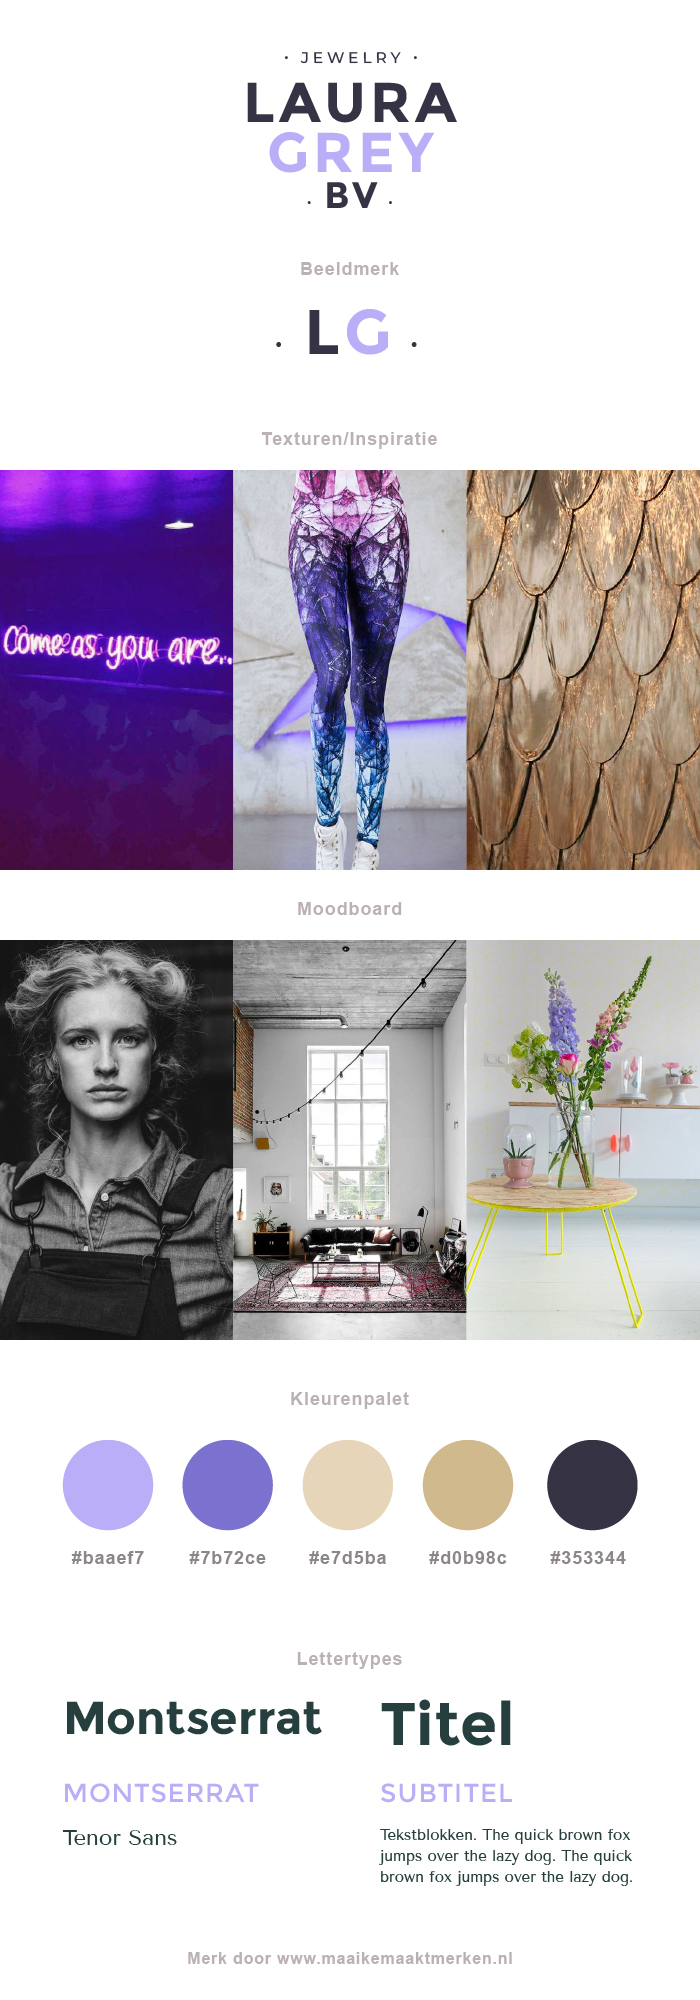Image resolution: width=700 pixels, height=2000 pixels.
Task: Open the www.maaikemaaktmerken.nl link
Action: tap(395, 1958)
